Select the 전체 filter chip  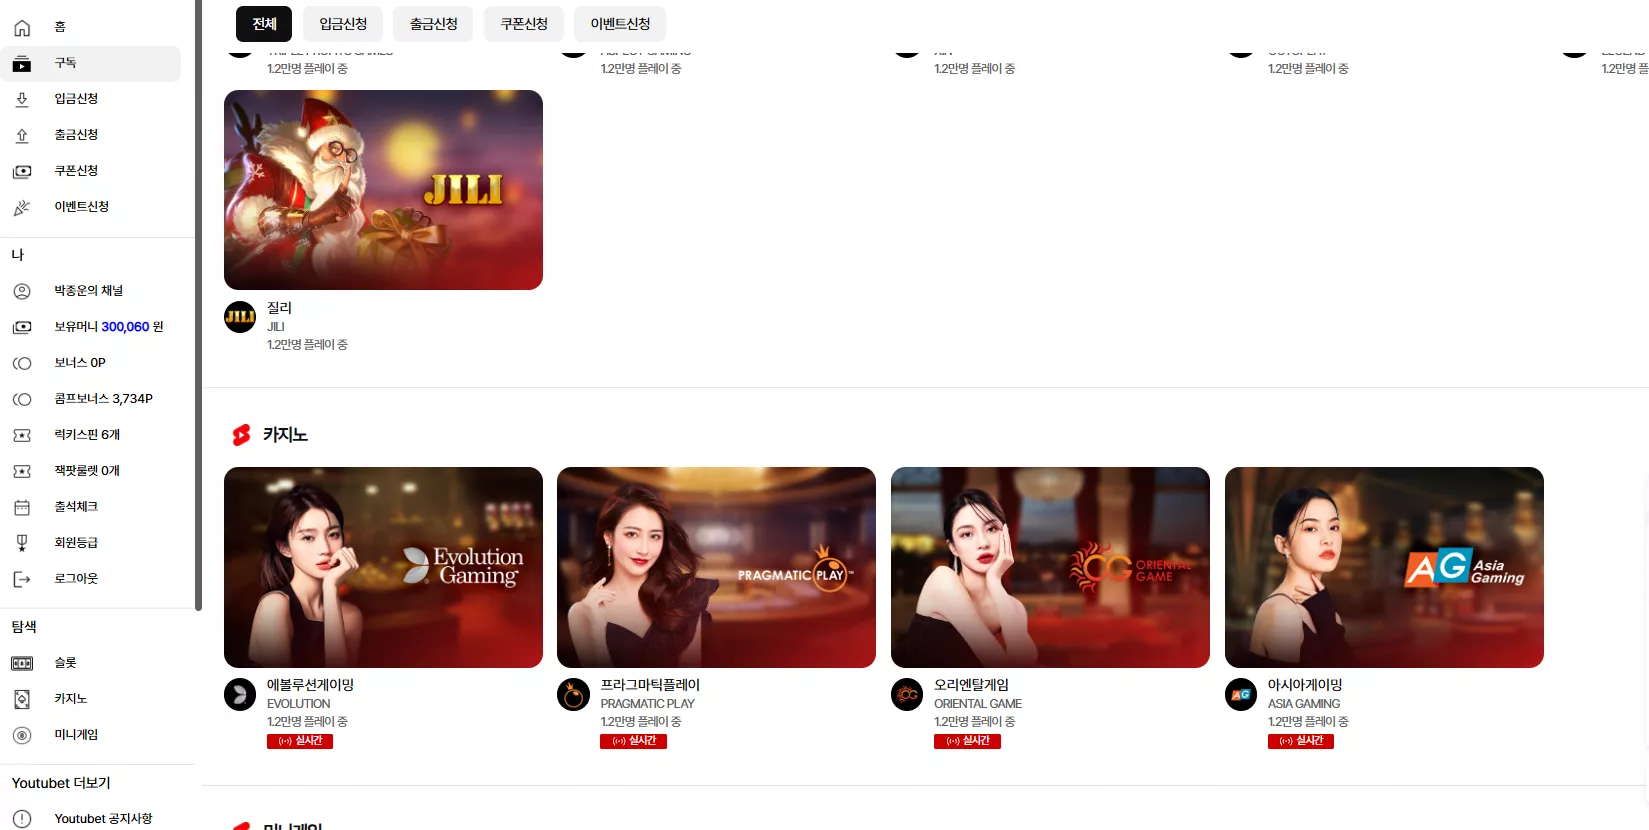coord(264,24)
